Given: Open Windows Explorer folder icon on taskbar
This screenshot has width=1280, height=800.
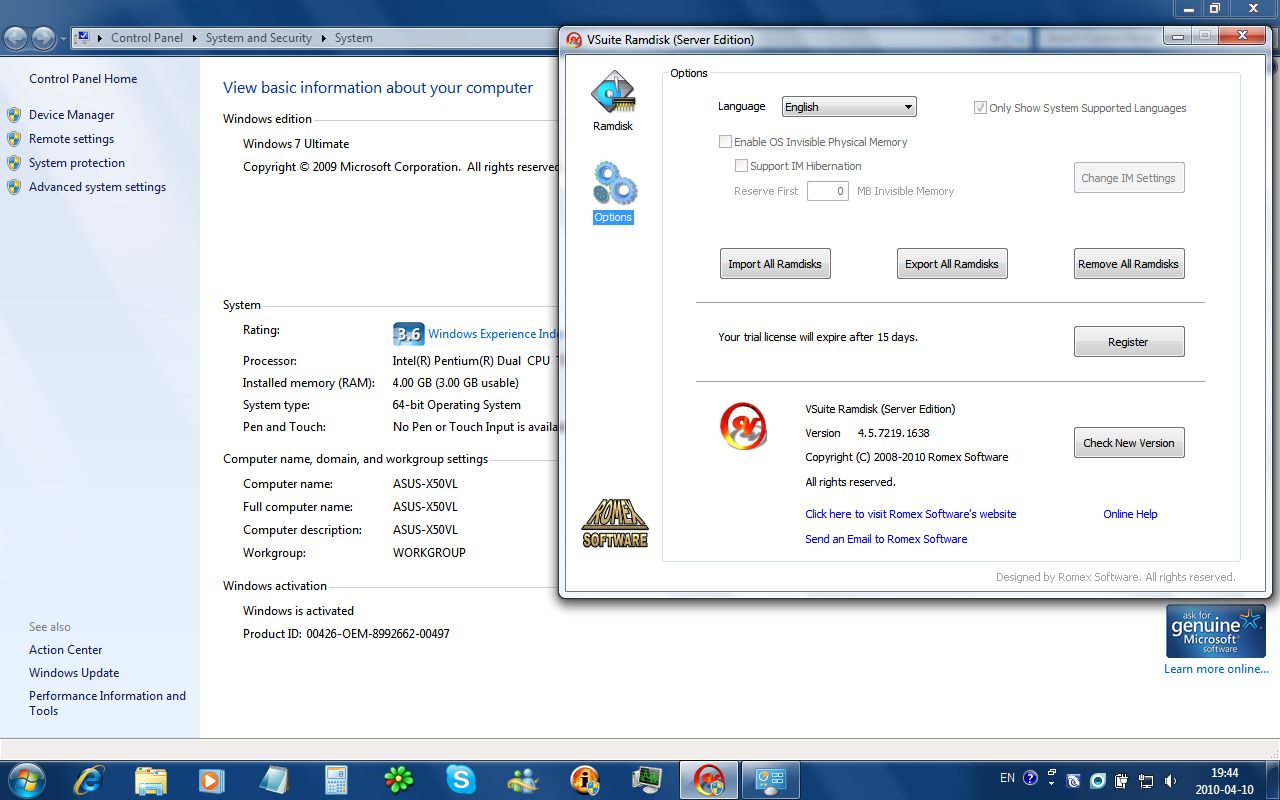Looking at the screenshot, I should tap(150, 780).
